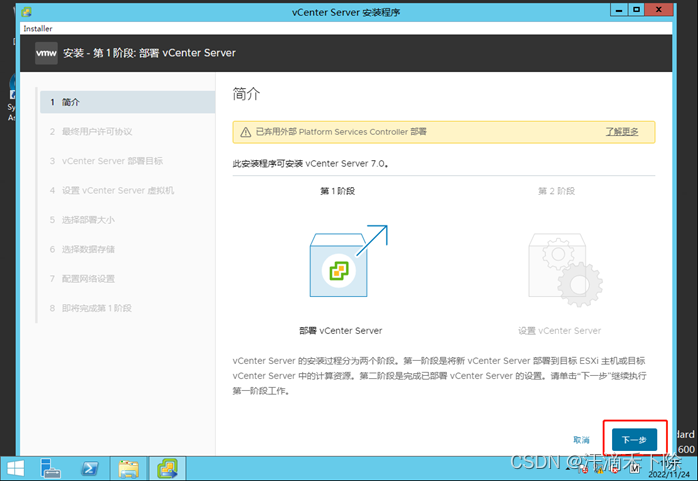Click the 取消 (Cancel) link
698x481 pixels.
click(581, 440)
